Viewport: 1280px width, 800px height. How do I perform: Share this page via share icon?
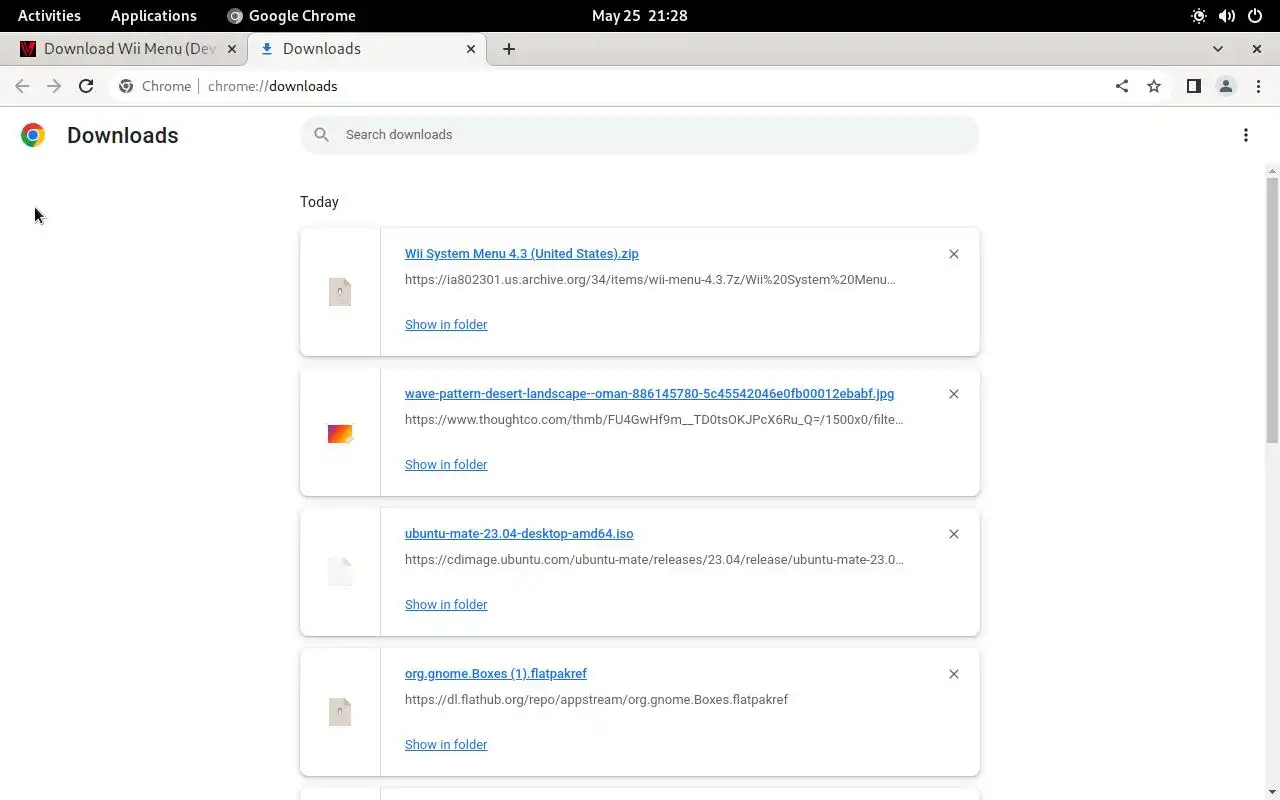point(1122,86)
